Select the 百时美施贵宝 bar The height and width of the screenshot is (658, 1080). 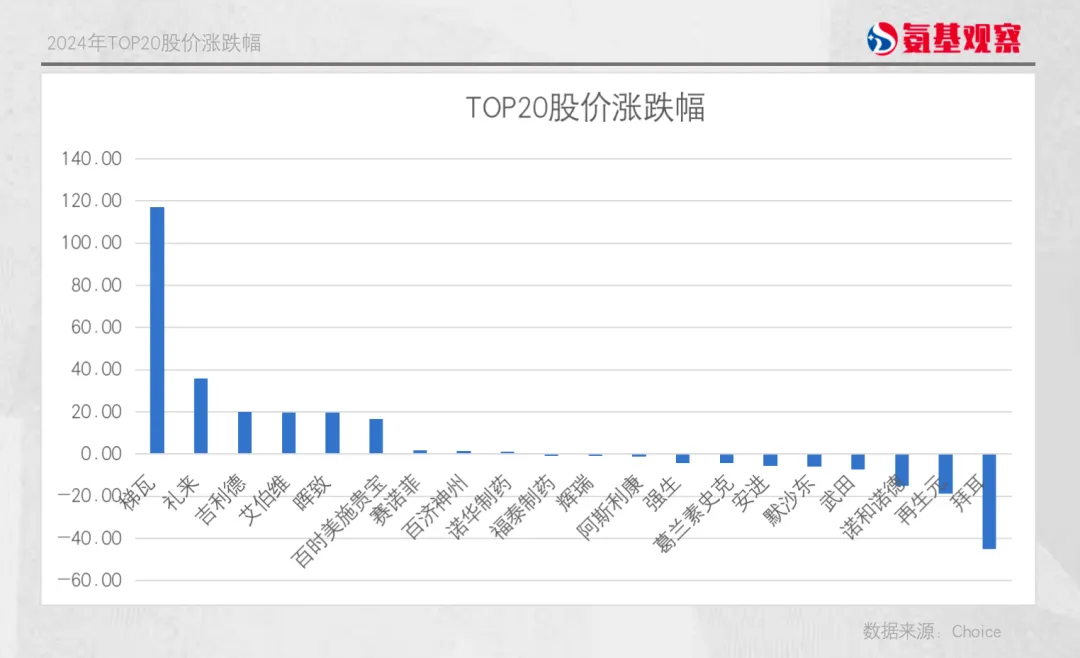click(x=376, y=436)
